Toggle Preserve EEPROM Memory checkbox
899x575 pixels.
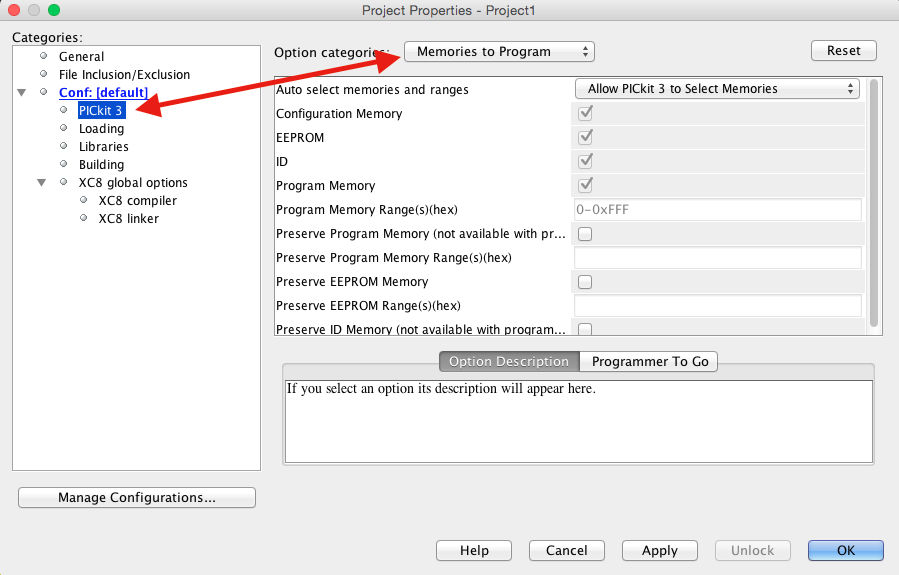[585, 282]
